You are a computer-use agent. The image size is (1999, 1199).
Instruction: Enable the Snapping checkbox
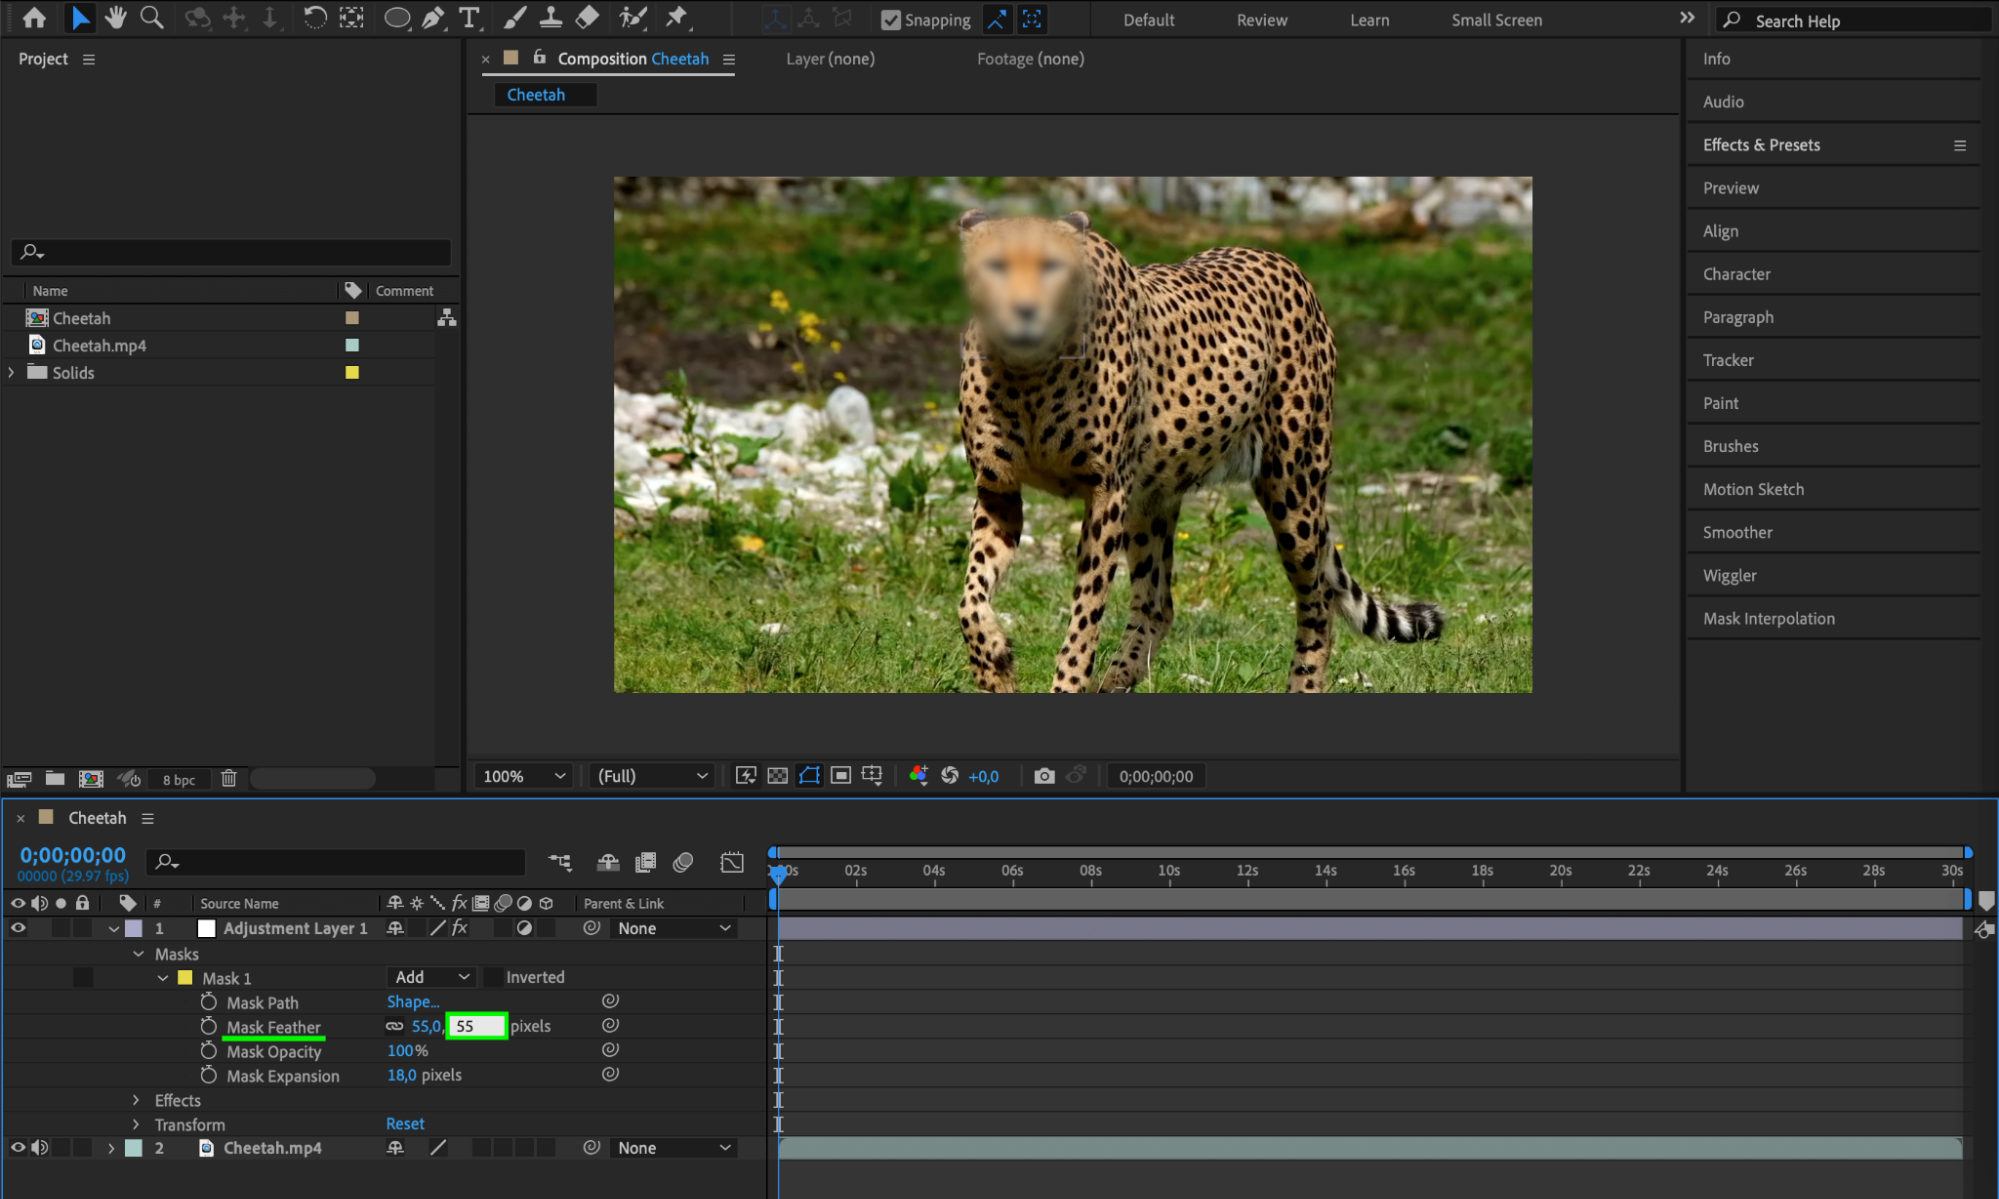click(890, 20)
